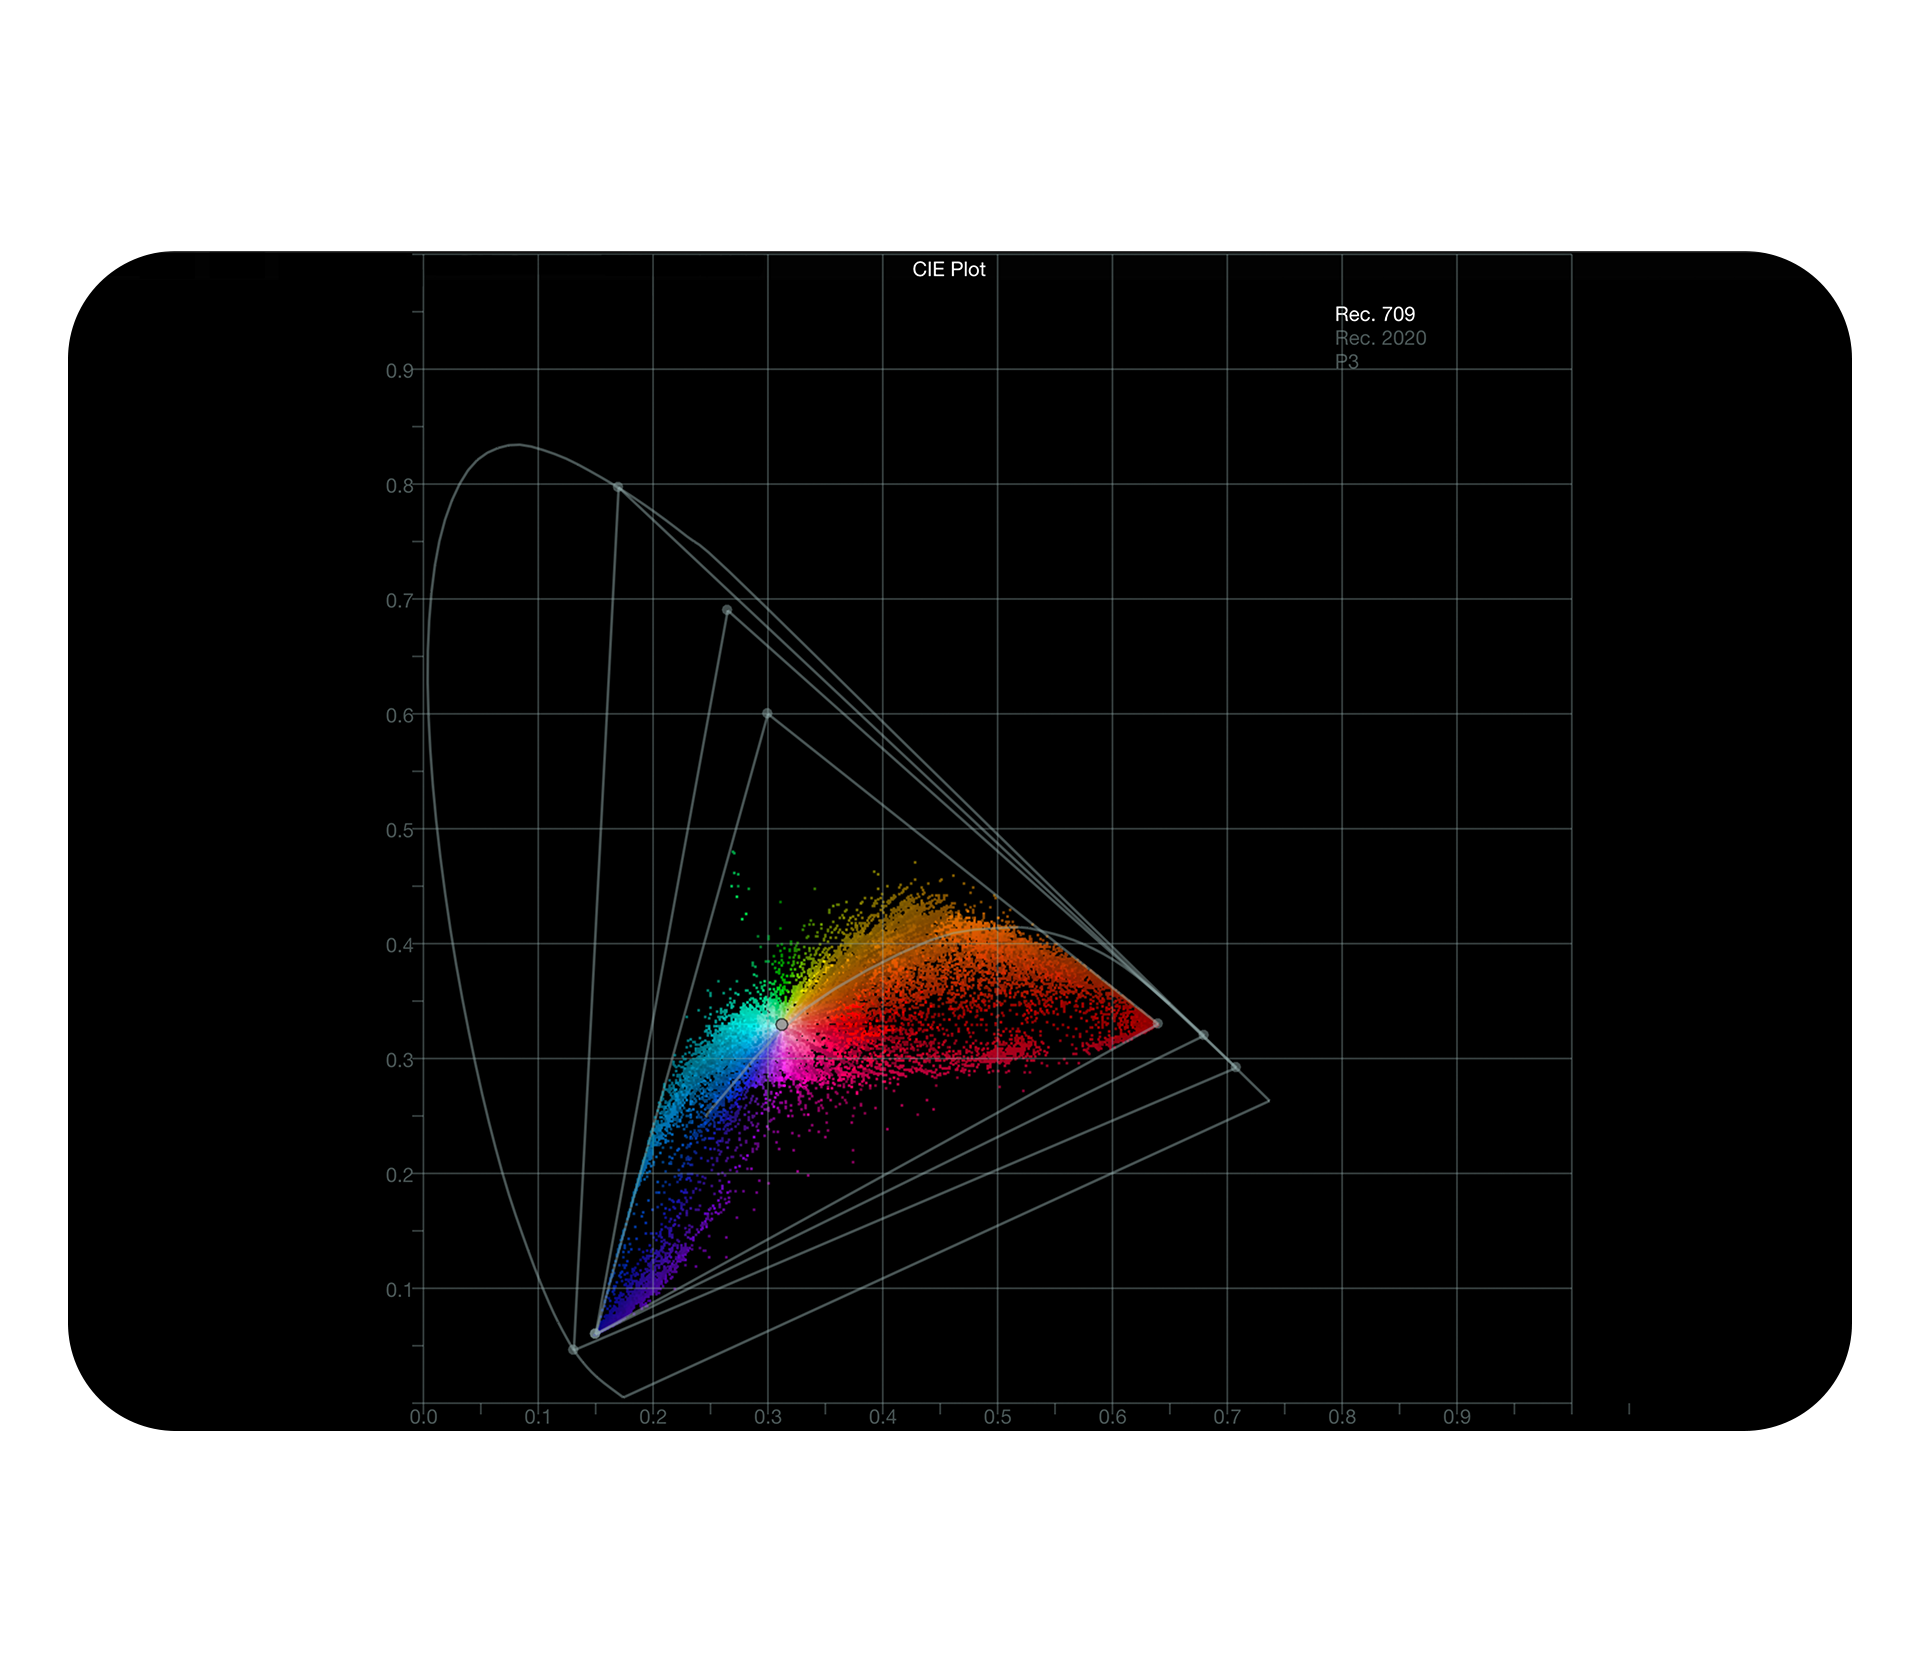This screenshot has width=1920, height=1680.
Task: Click the white point marker in plot
Action: 782,1024
